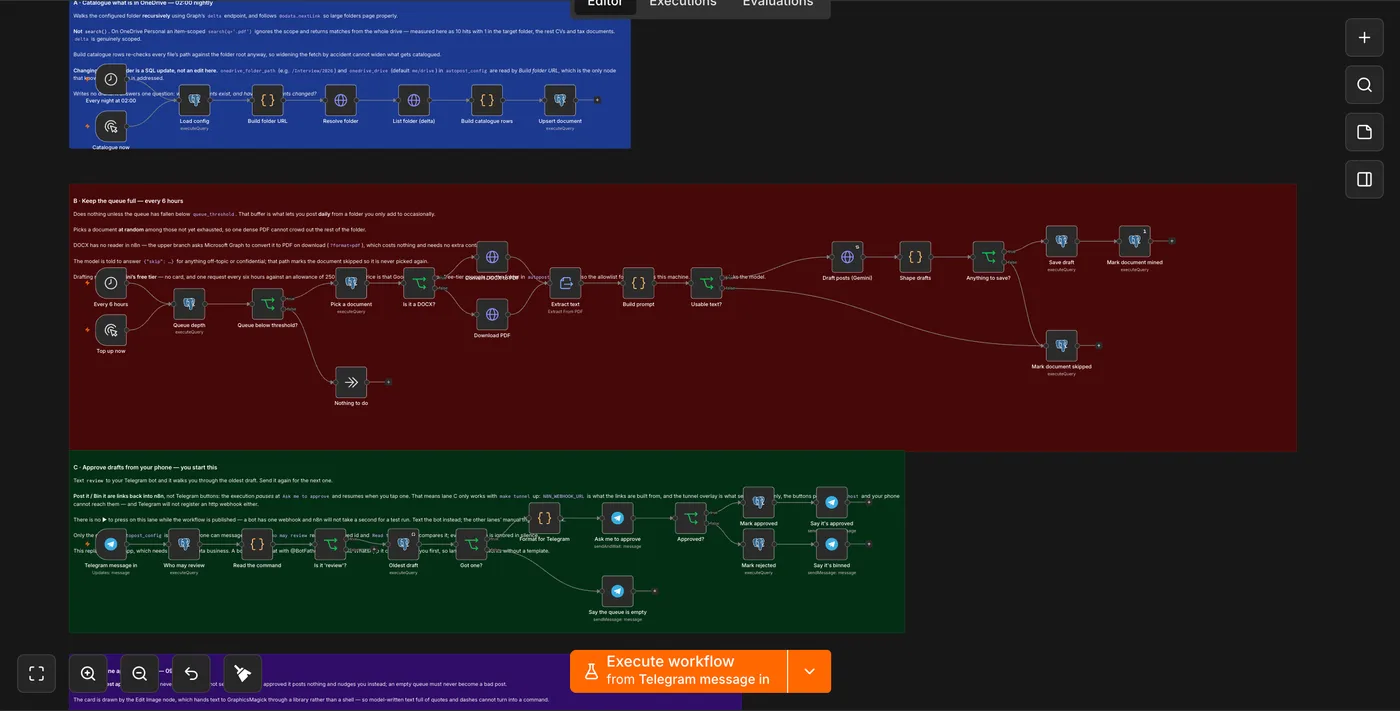Select the 'B · Keep the queue full' sticky note title
The height and width of the screenshot is (711, 1400).
128,201
